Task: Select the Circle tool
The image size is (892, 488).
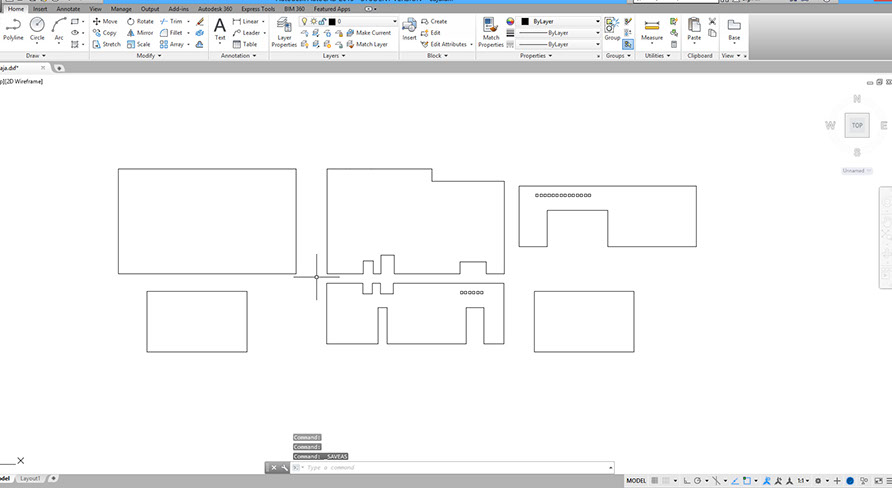Action: pos(37,28)
